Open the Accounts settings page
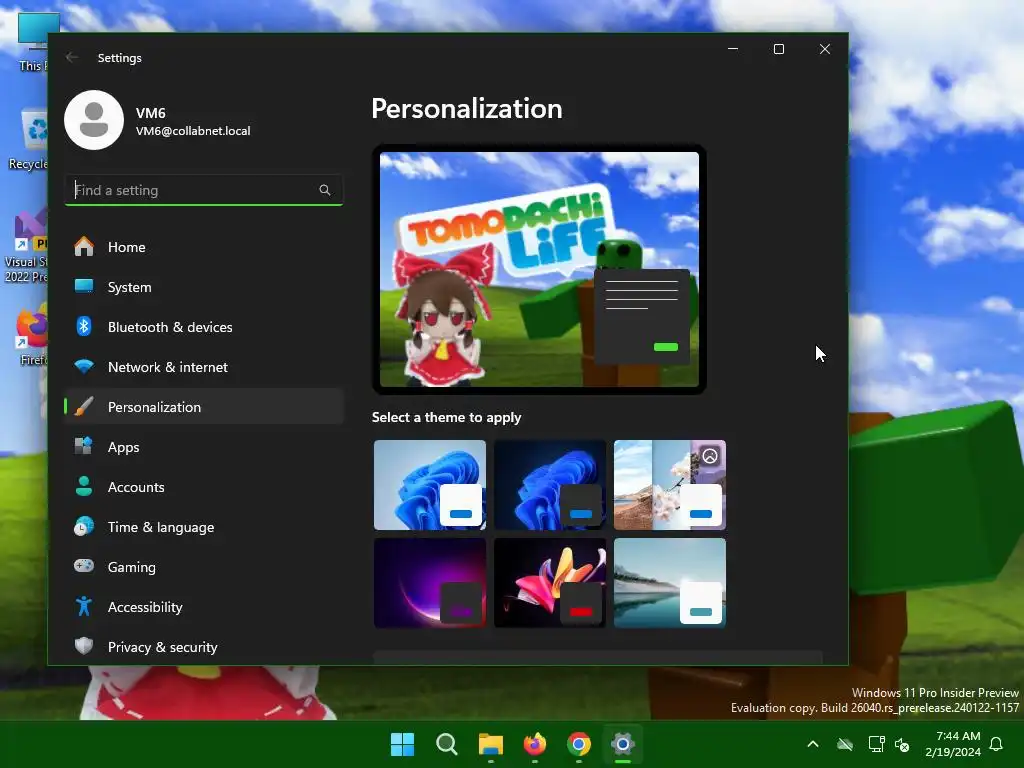 point(204,487)
